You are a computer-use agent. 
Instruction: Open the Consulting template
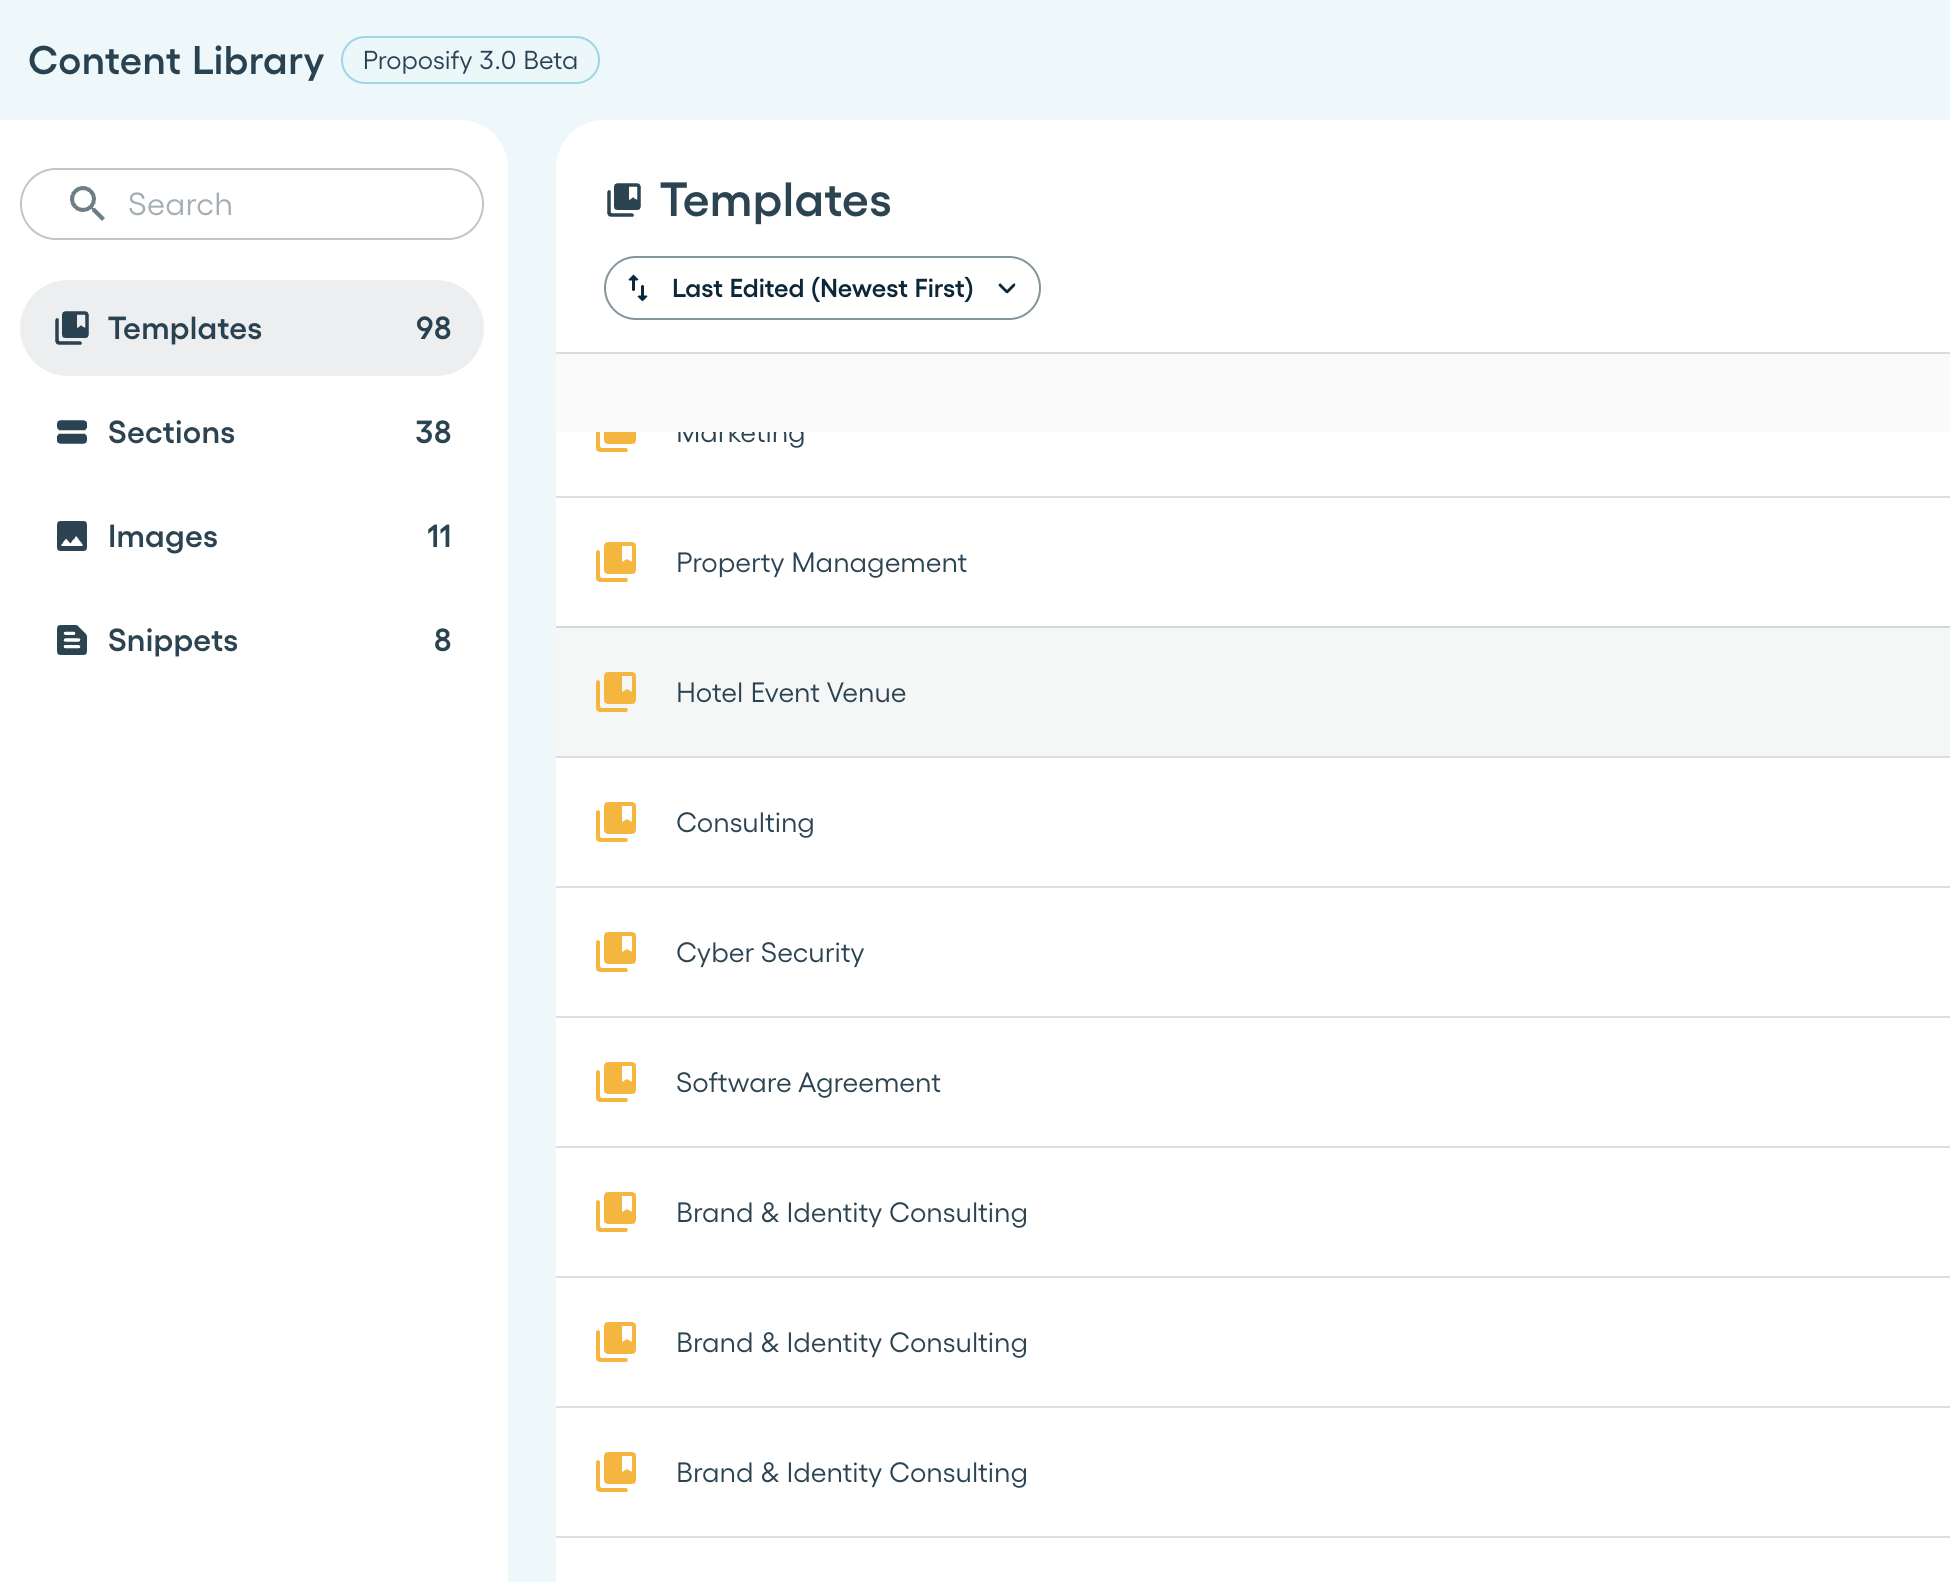(1252, 822)
